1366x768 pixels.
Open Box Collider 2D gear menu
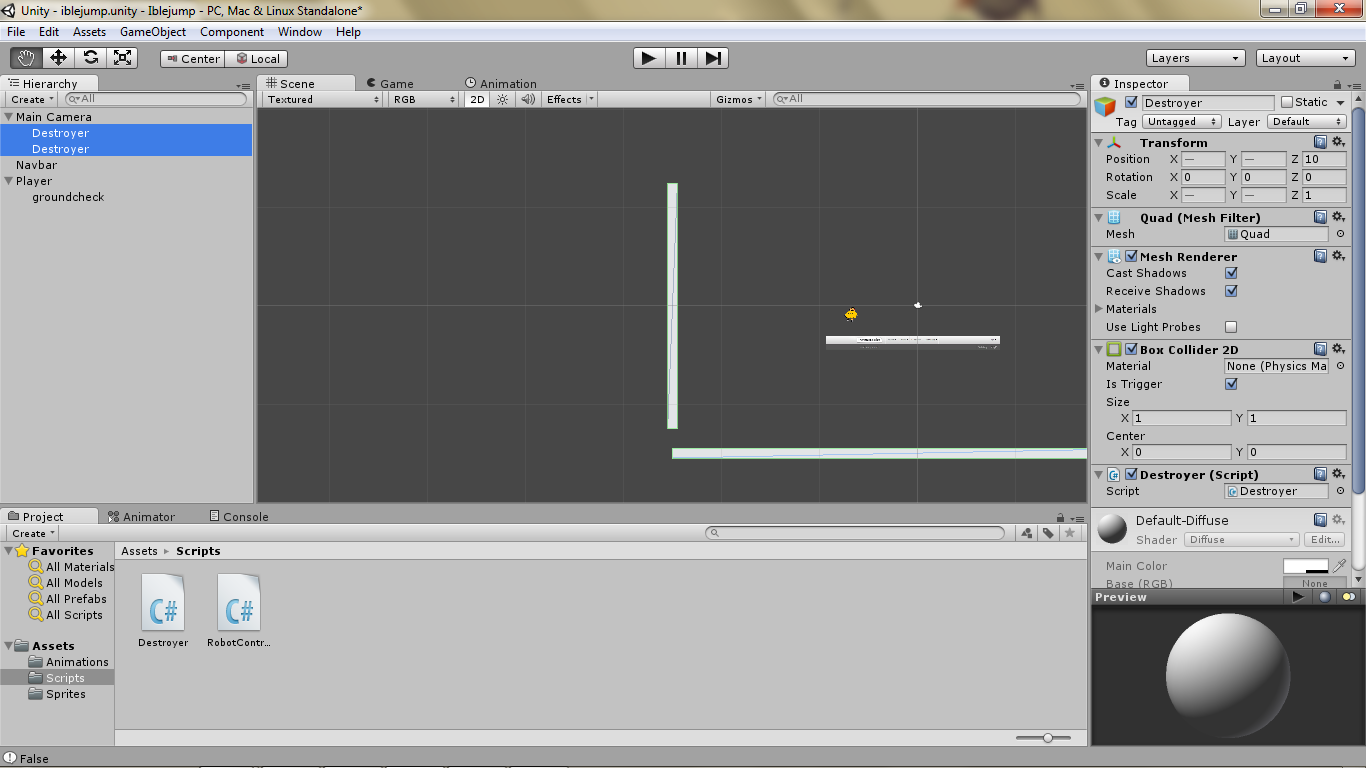1338,349
